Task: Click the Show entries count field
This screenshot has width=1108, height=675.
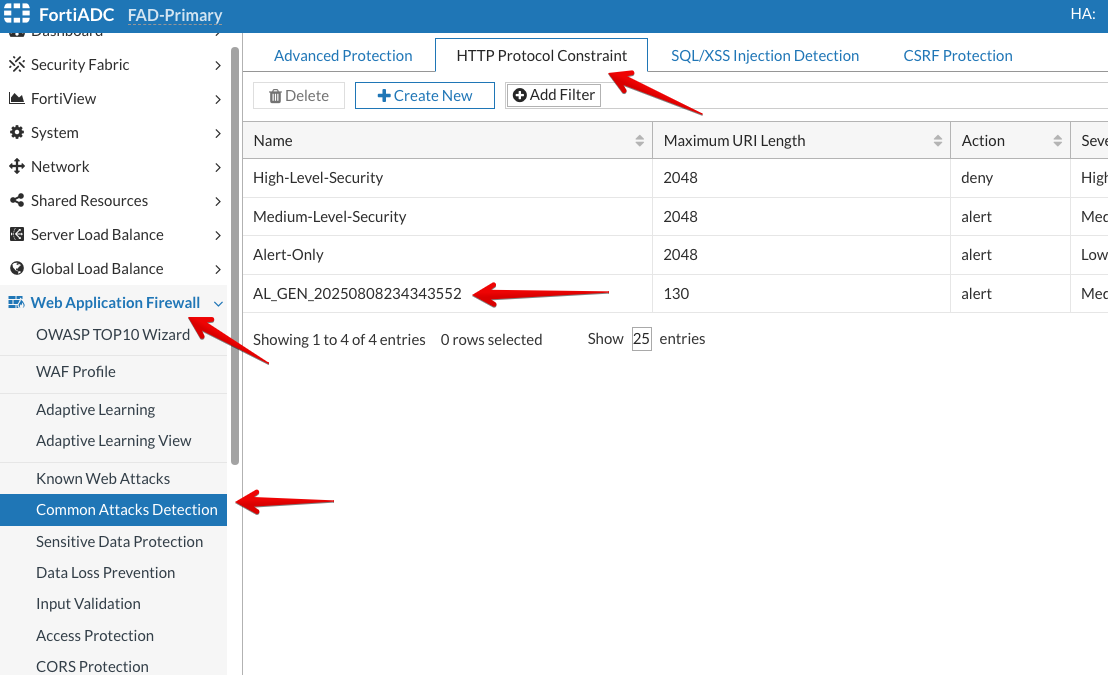Action: (x=641, y=339)
